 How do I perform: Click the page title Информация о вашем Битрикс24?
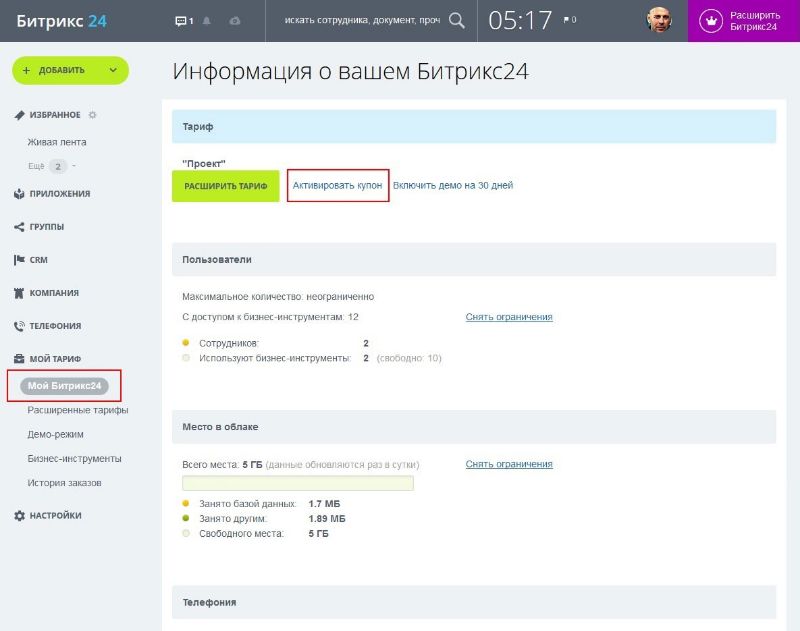[x=351, y=71]
